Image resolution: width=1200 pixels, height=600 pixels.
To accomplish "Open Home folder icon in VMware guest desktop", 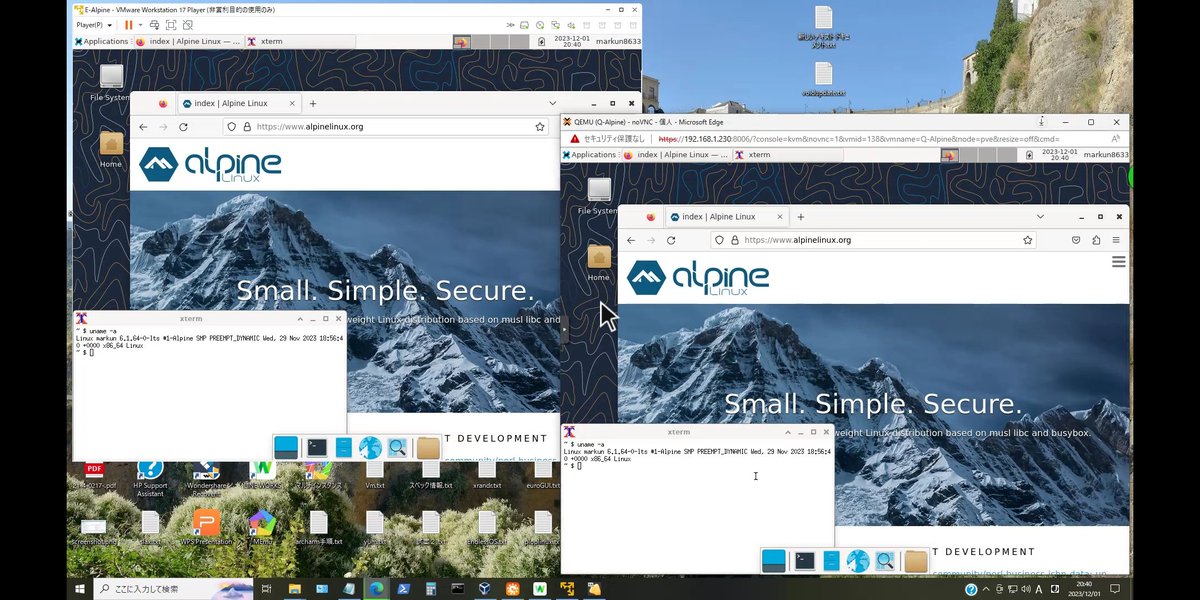I will 111,149.
